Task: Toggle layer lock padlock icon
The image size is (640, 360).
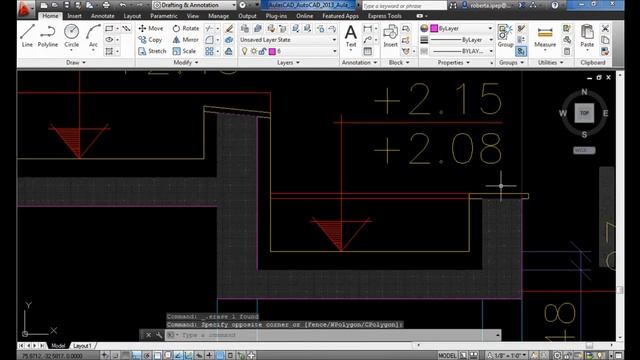Action: pyautogui.click(x=262, y=51)
